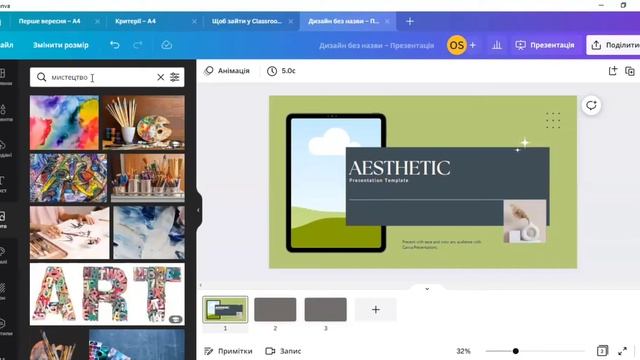The width and height of the screenshot is (640, 360).
Task: Select the watercolor splash photo
Action: tap(64, 122)
